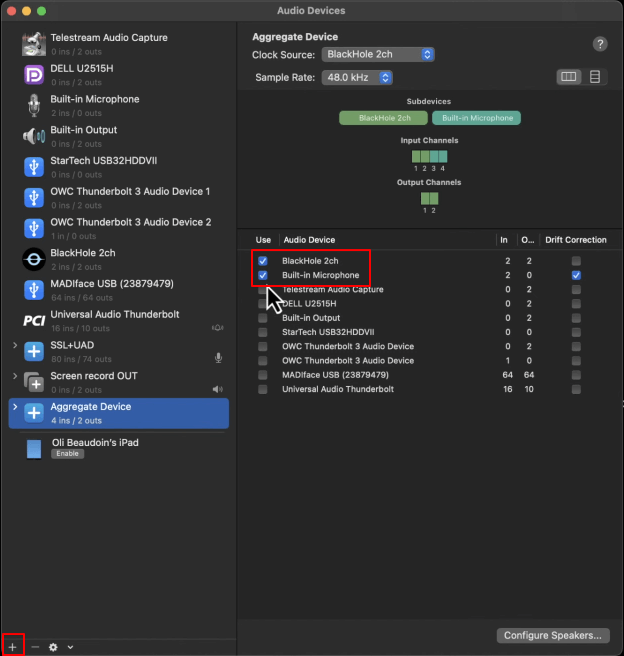Click the green BlackHole 2ch subdevice swatch
Screen dimensions: 624x656
point(384,118)
